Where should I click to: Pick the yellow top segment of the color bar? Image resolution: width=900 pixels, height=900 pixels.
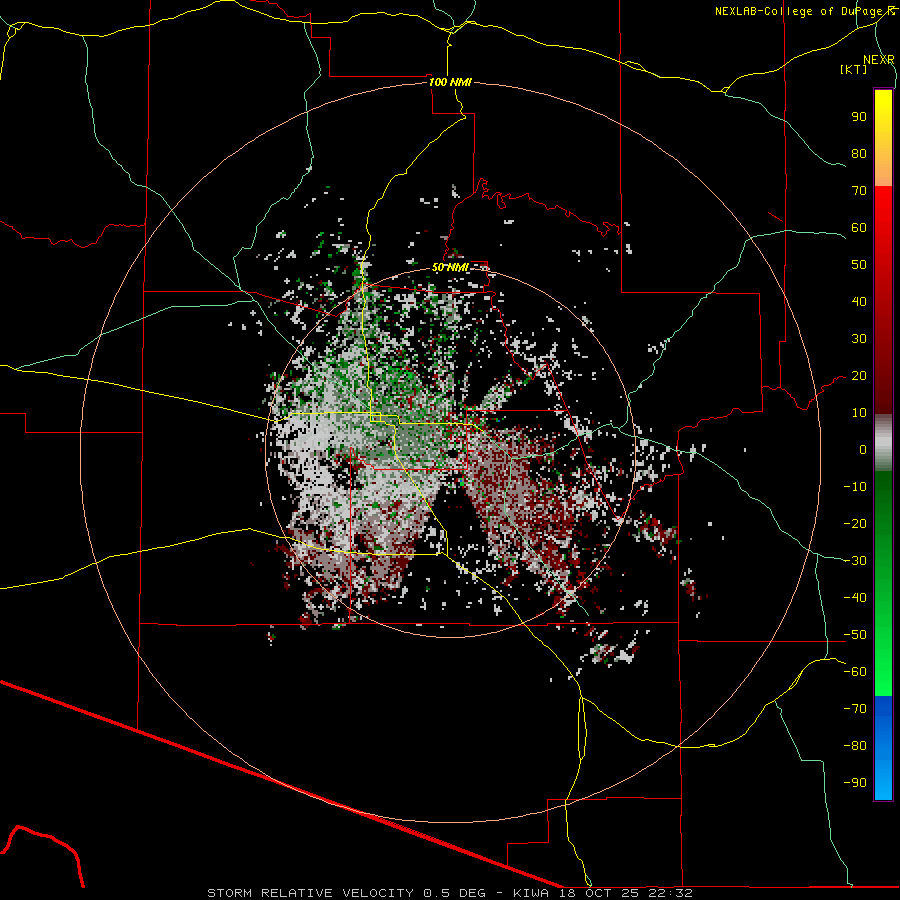[883, 138]
